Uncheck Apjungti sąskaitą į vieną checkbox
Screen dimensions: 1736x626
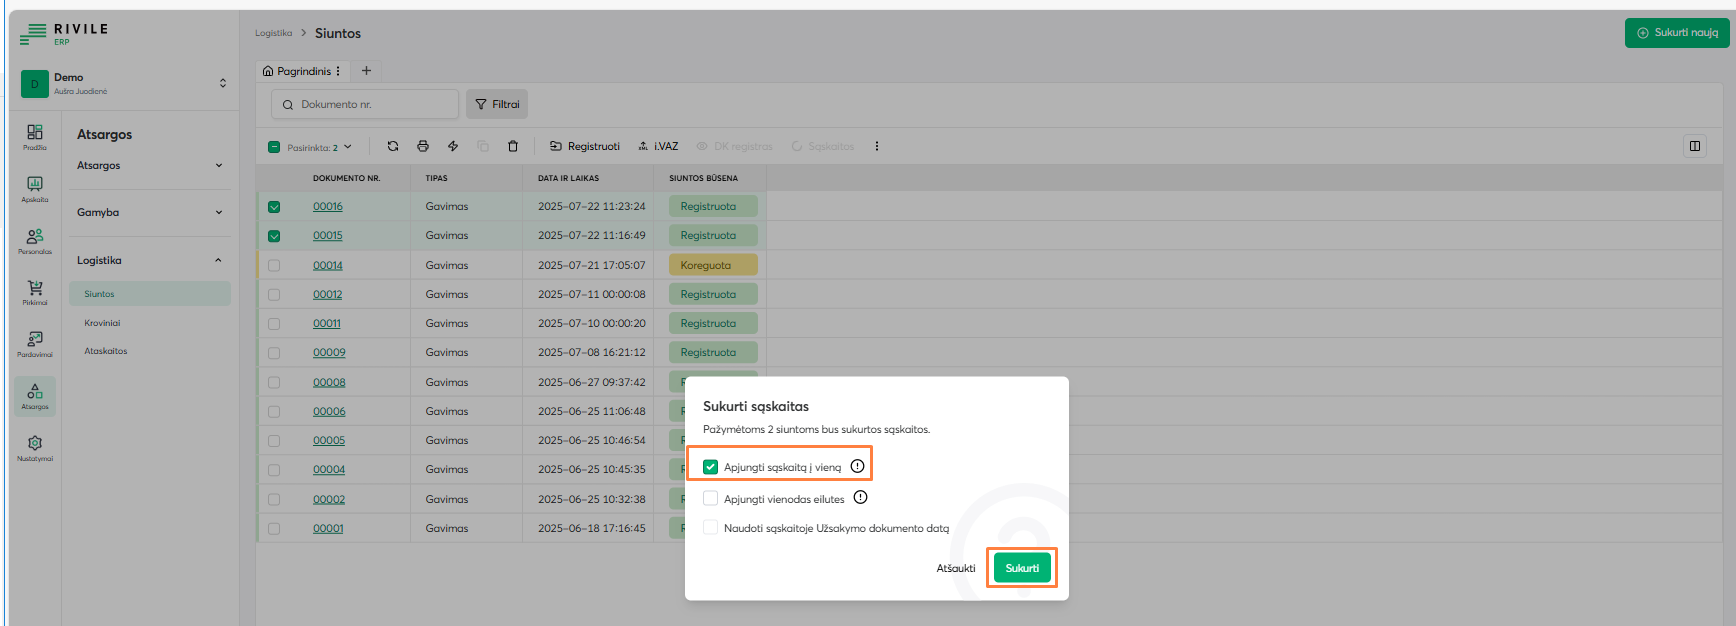711,467
